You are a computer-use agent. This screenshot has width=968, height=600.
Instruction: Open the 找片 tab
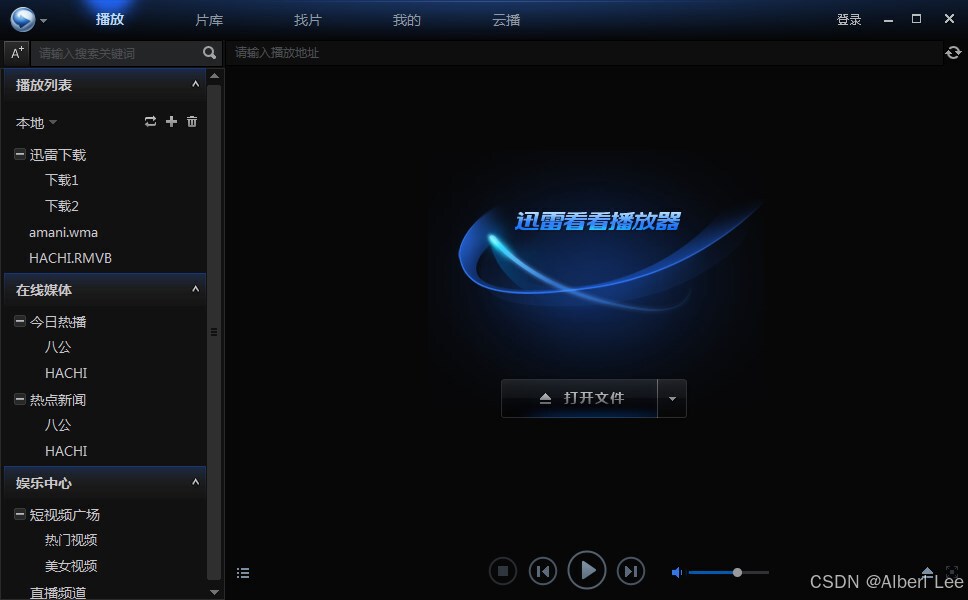coord(307,20)
